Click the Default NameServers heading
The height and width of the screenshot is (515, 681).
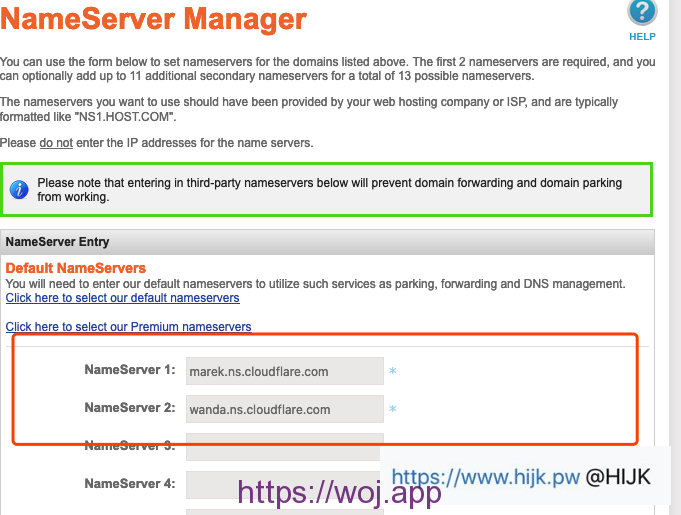(x=76, y=268)
